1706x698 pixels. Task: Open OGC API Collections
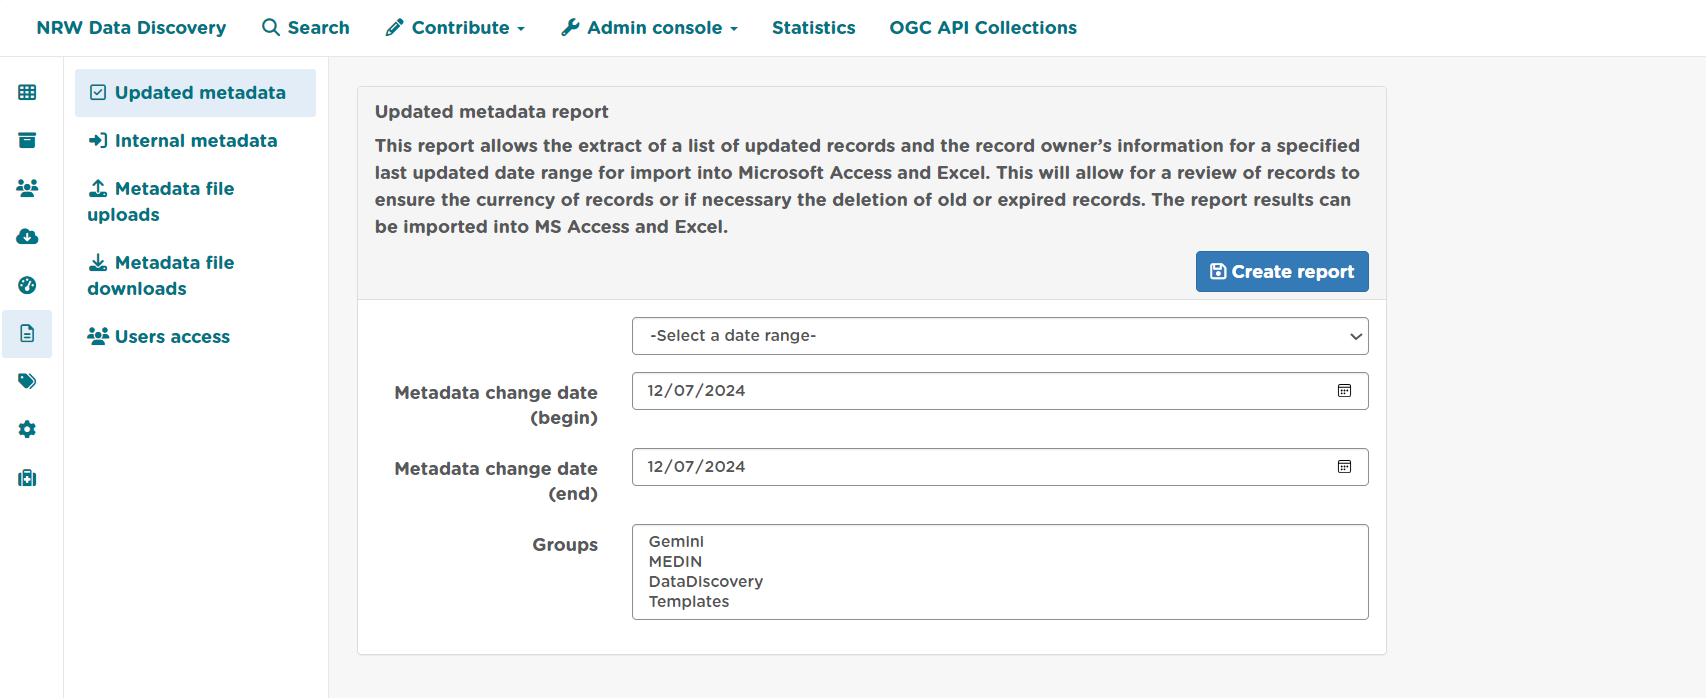[x=983, y=27]
